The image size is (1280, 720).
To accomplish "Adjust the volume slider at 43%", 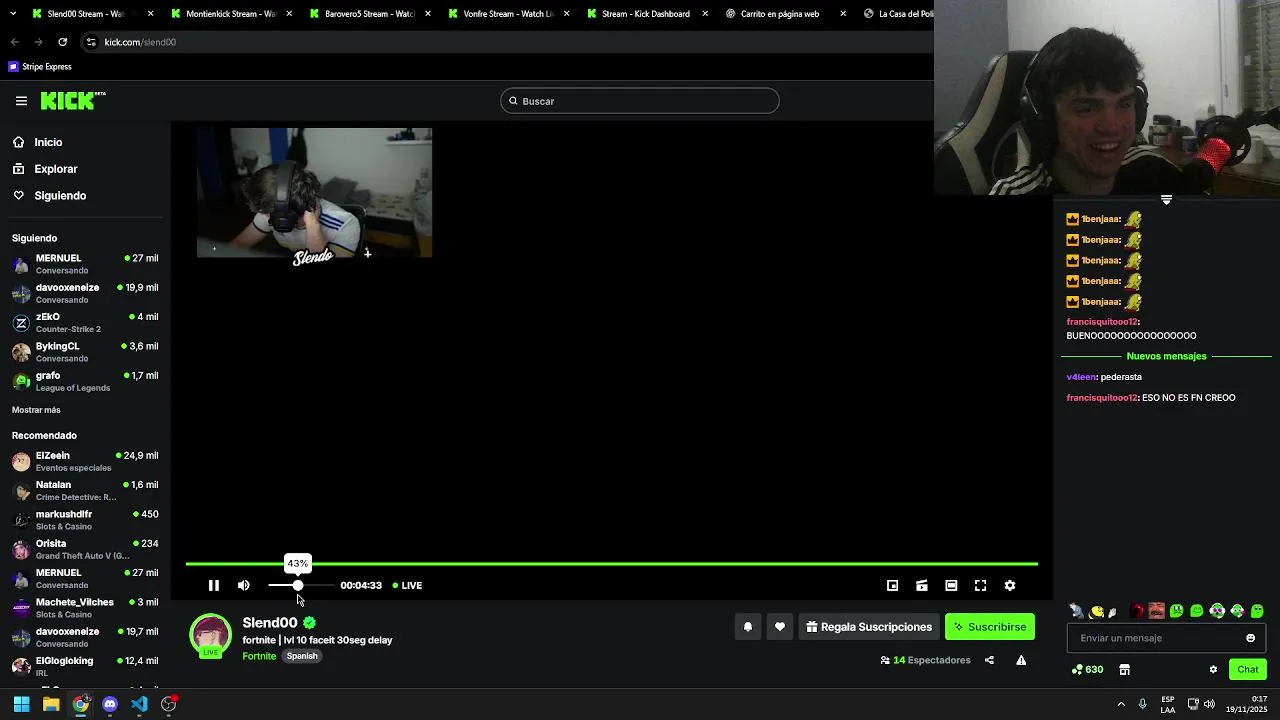I will pos(298,585).
